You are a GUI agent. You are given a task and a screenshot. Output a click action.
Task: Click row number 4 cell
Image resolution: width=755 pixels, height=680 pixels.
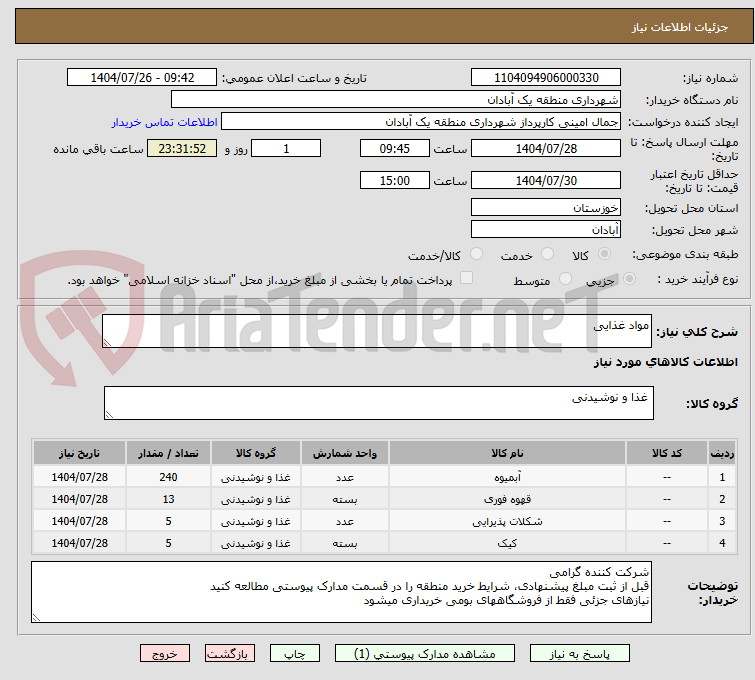coord(722,543)
